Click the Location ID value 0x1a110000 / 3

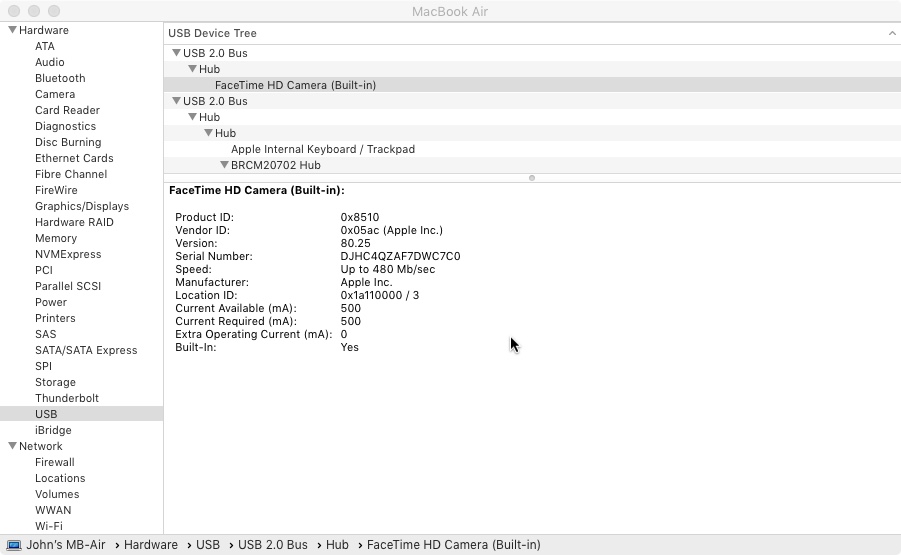click(379, 295)
